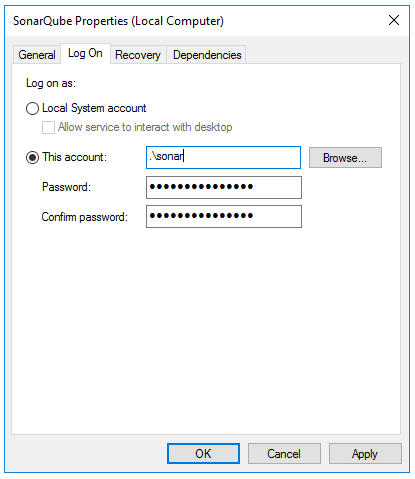Image resolution: width=415 pixels, height=479 pixels.
Task: Confirm changes with the OK button
Action: coord(203,453)
